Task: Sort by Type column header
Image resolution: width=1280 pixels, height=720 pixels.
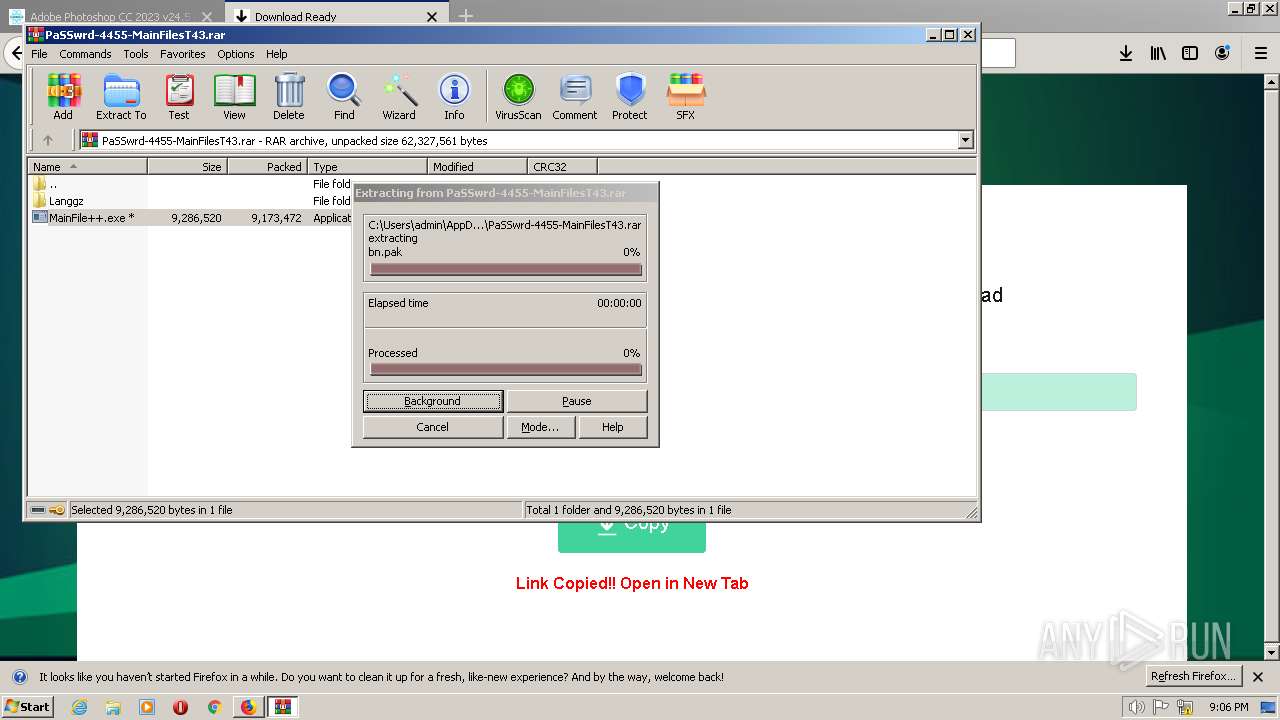Action: (367, 167)
